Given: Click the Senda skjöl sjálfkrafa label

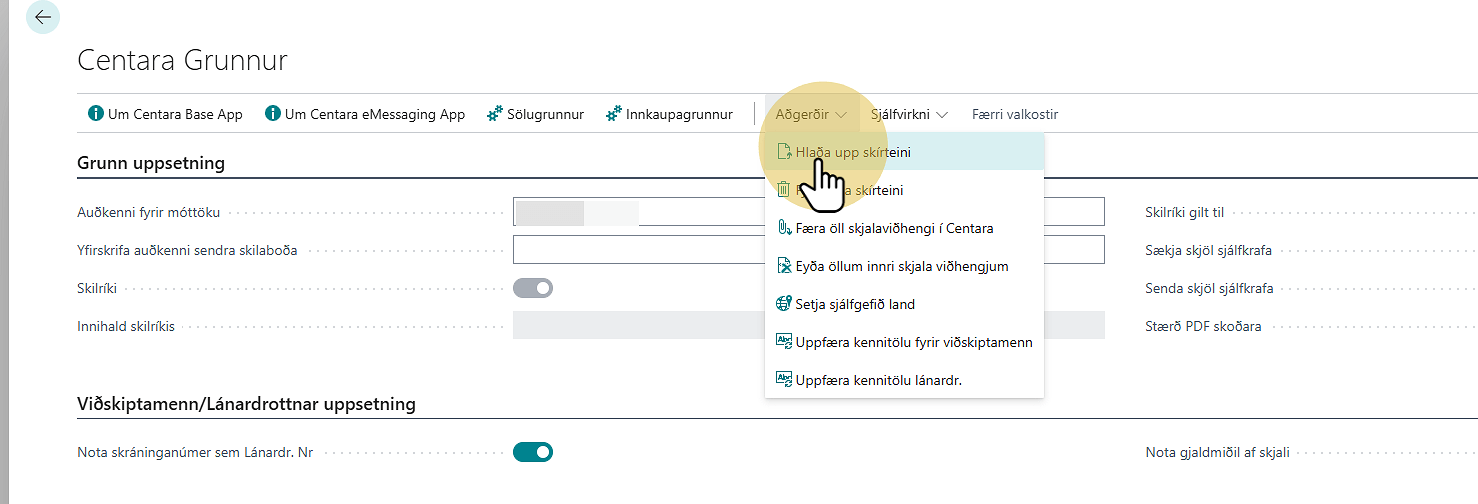Looking at the screenshot, I should pos(1209,288).
